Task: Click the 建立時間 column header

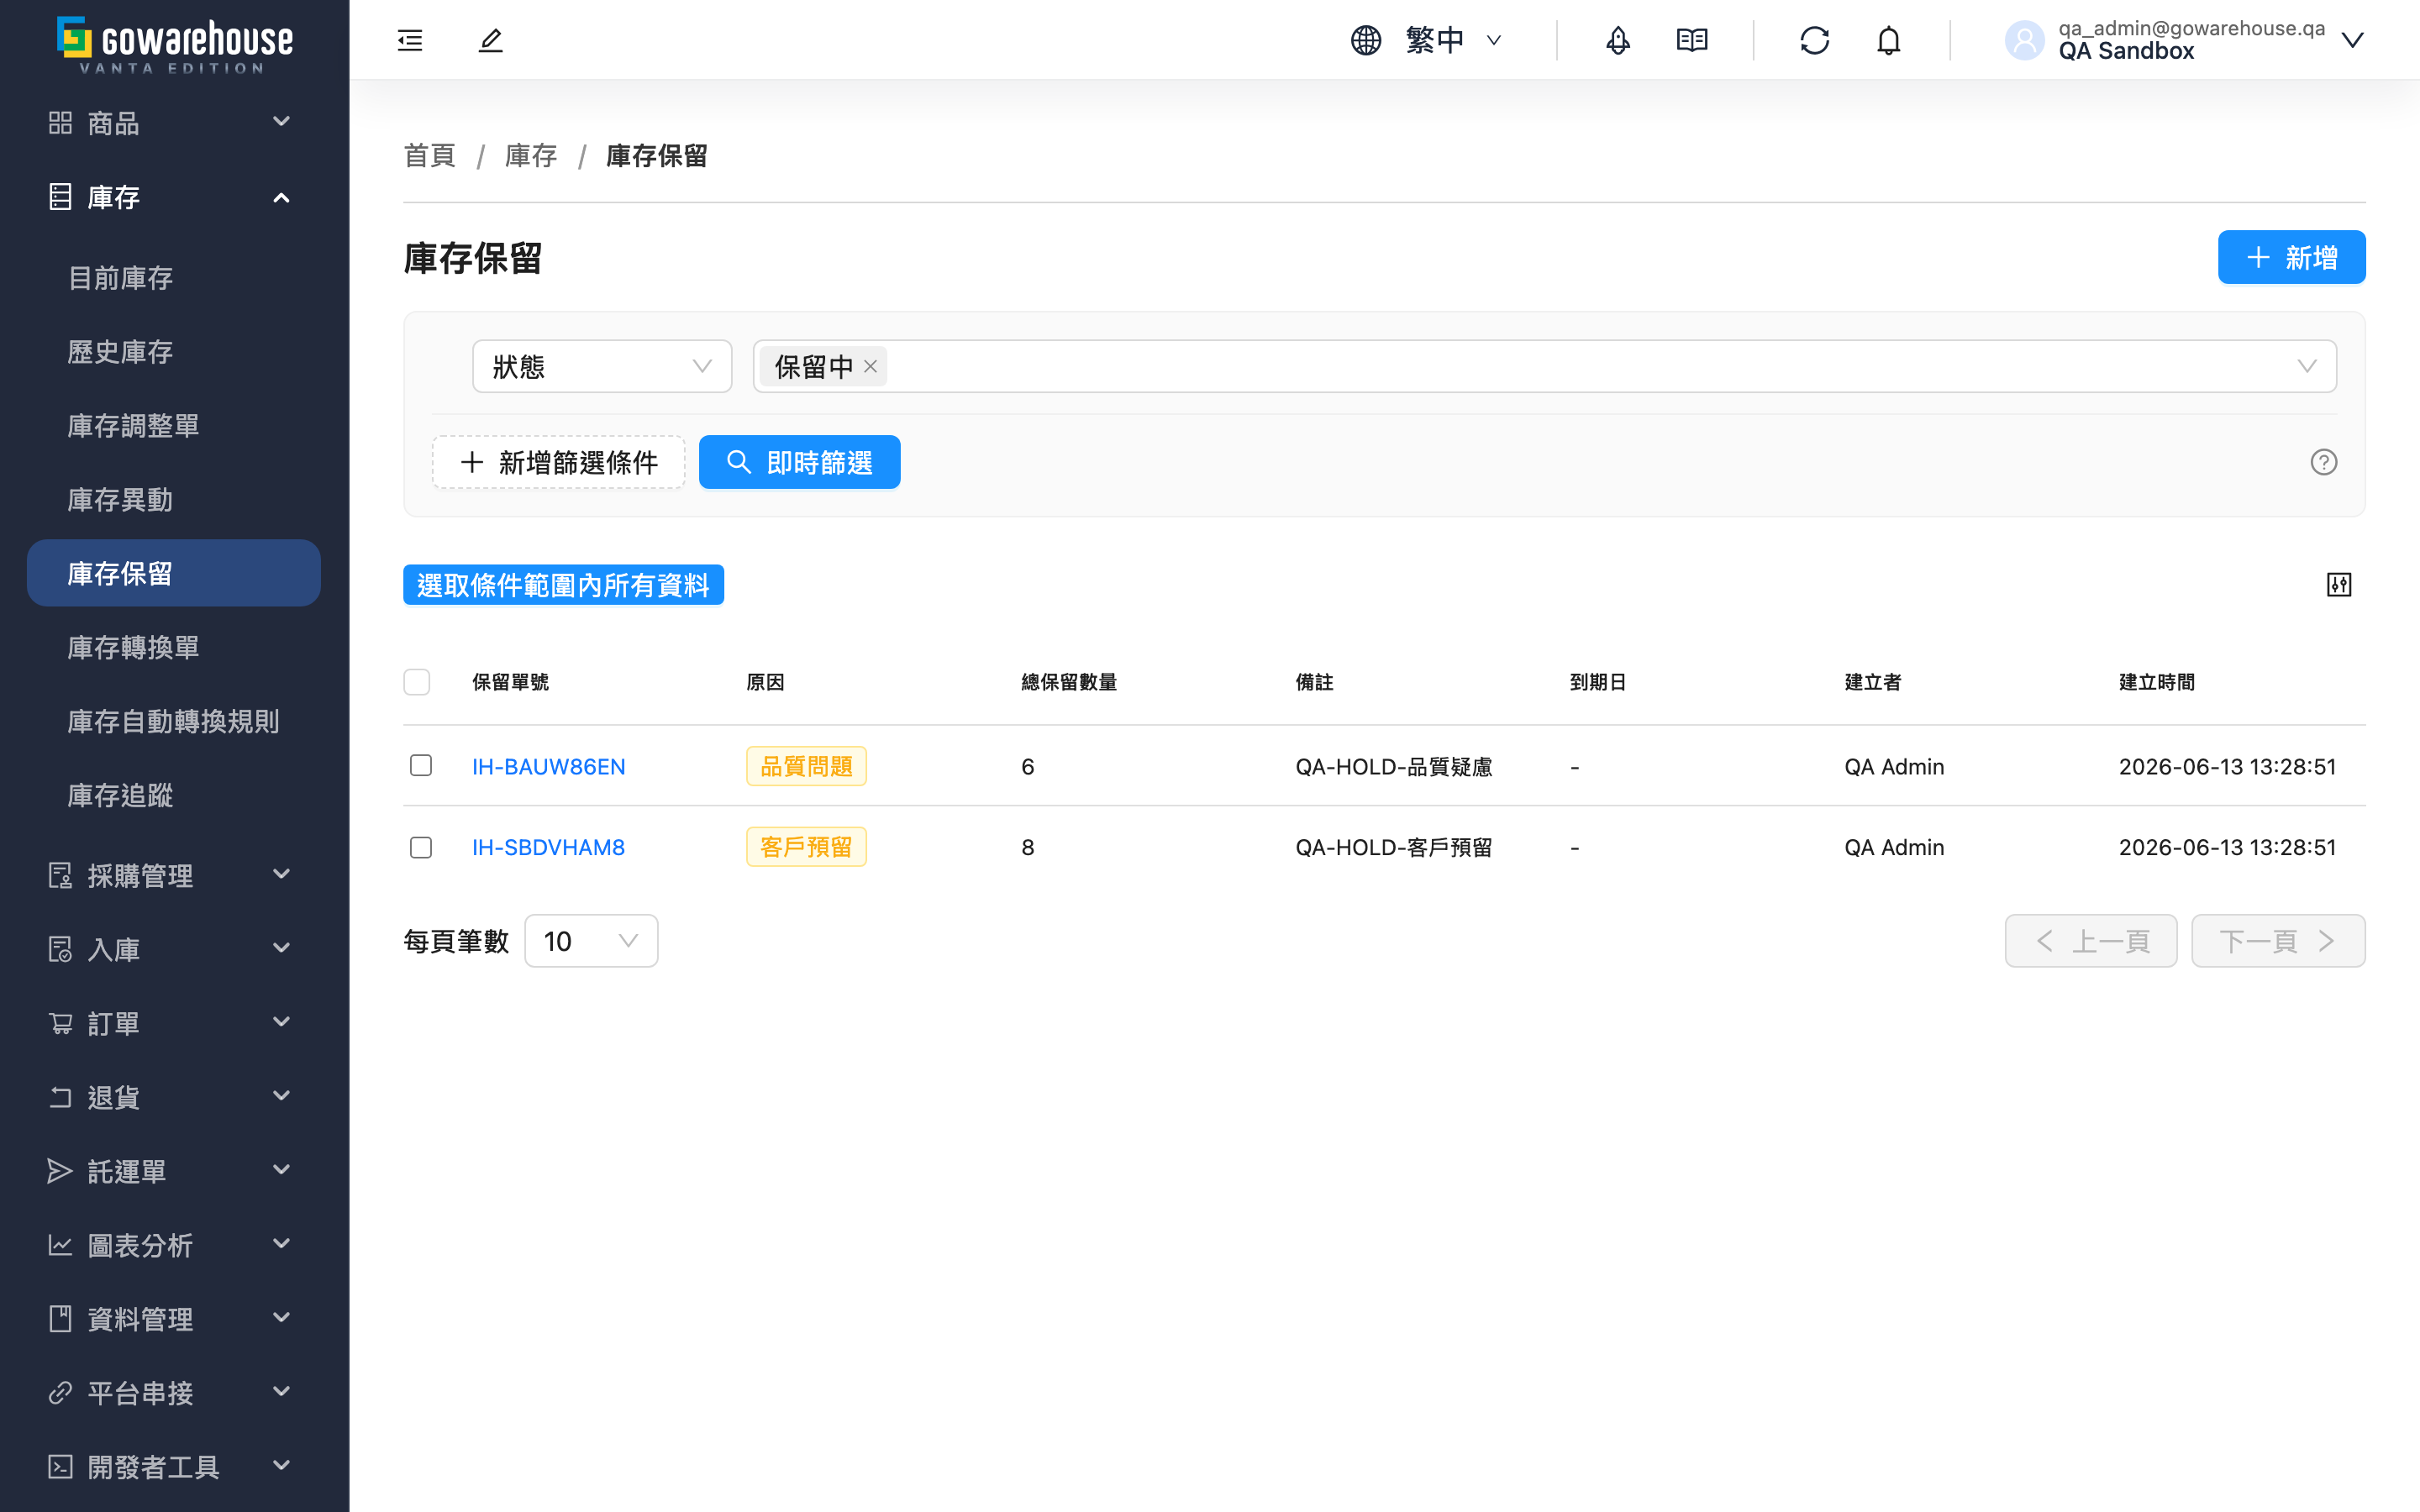Action: click(2156, 682)
